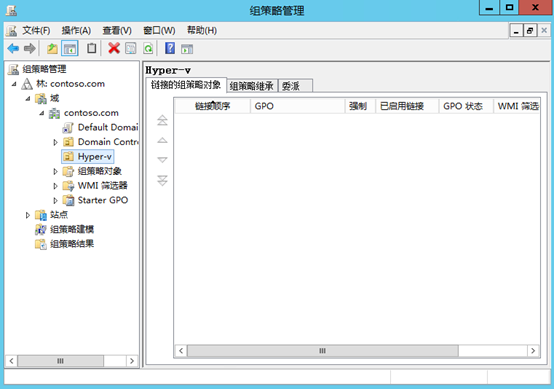Move link up with single up arrow
Image resolution: width=554 pixels, height=389 pixels.
162,140
